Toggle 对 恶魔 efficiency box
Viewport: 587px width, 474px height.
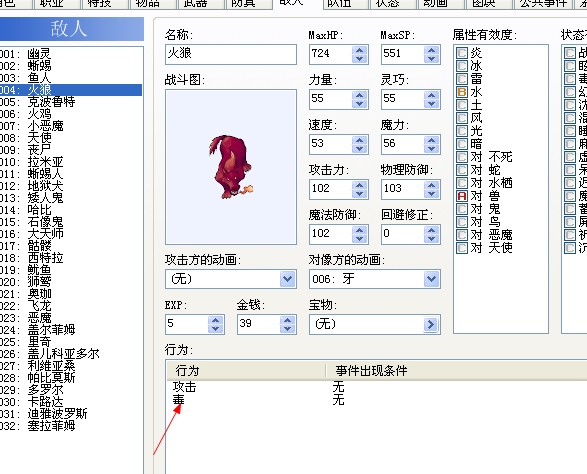[462, 235]
